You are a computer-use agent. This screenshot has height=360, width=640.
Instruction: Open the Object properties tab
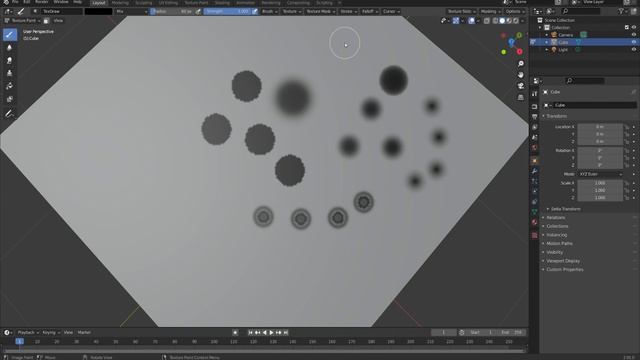(x=535, y=161)
